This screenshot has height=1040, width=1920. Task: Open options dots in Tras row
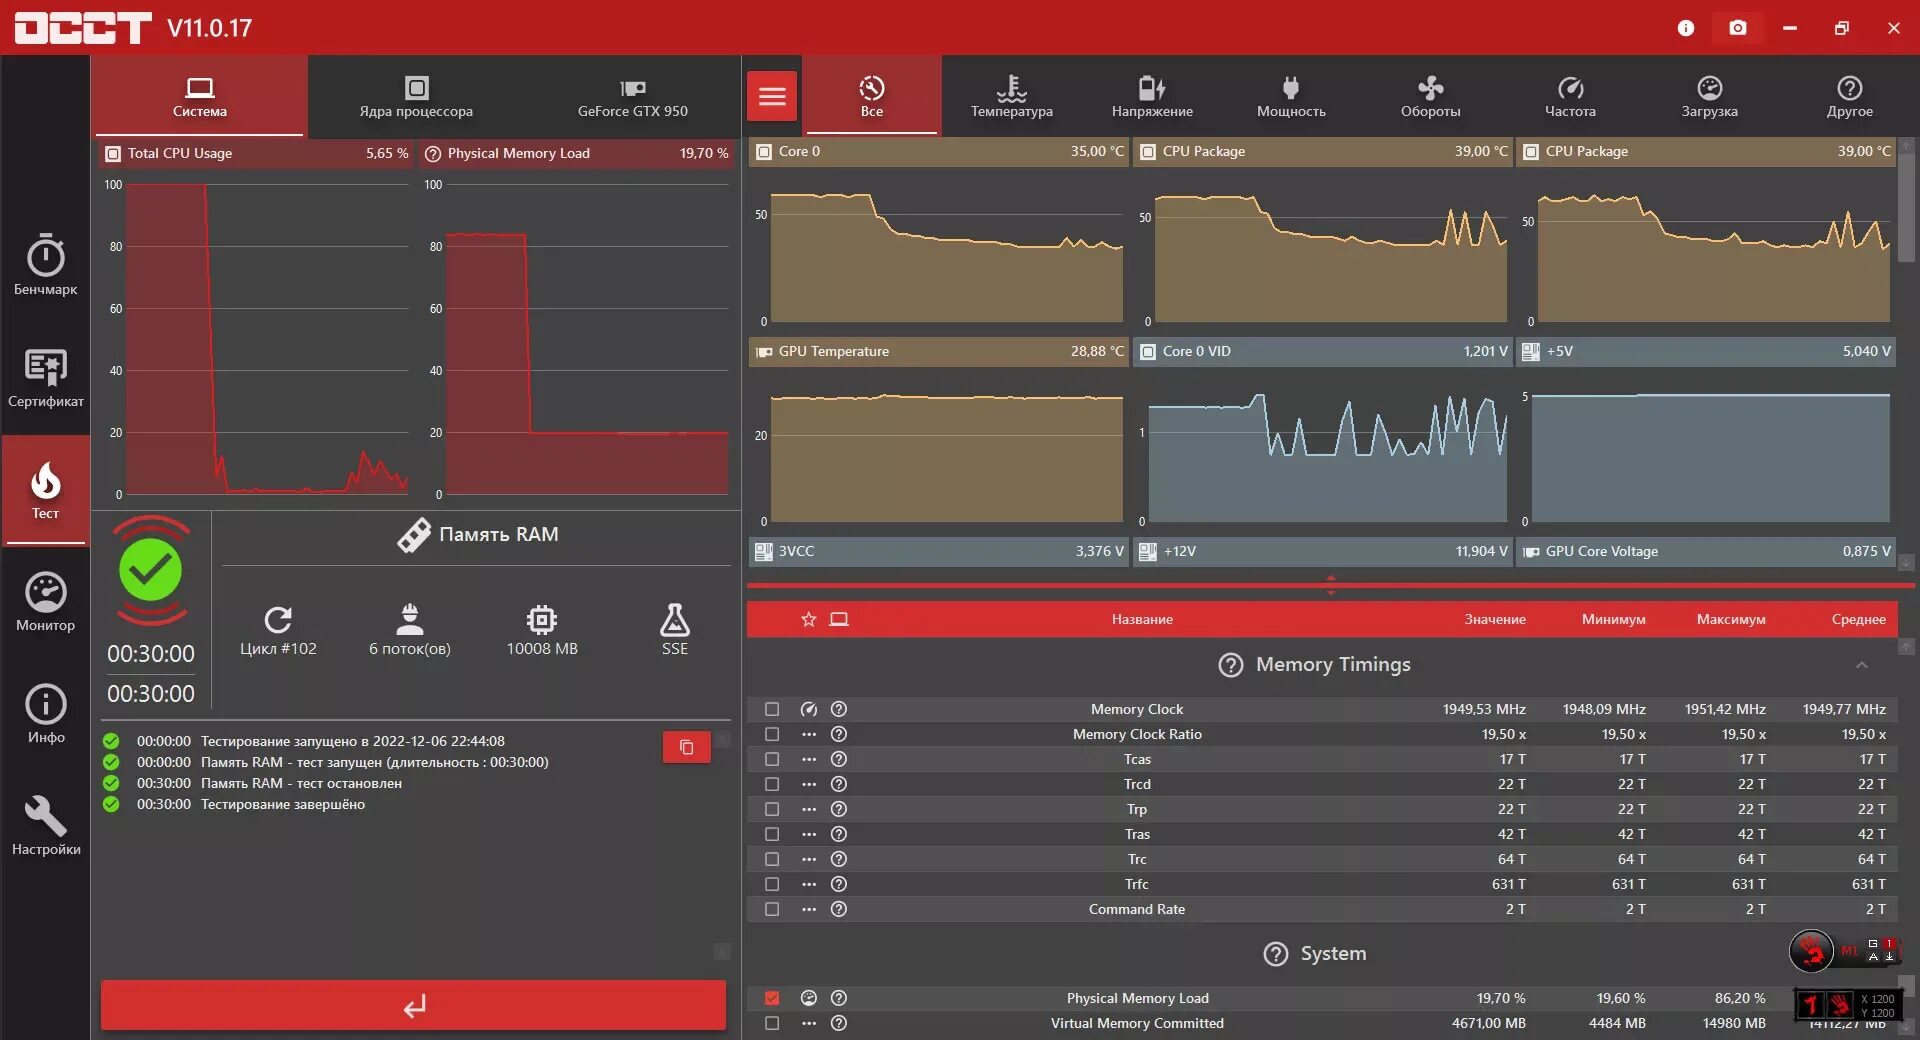click(808, 834)
